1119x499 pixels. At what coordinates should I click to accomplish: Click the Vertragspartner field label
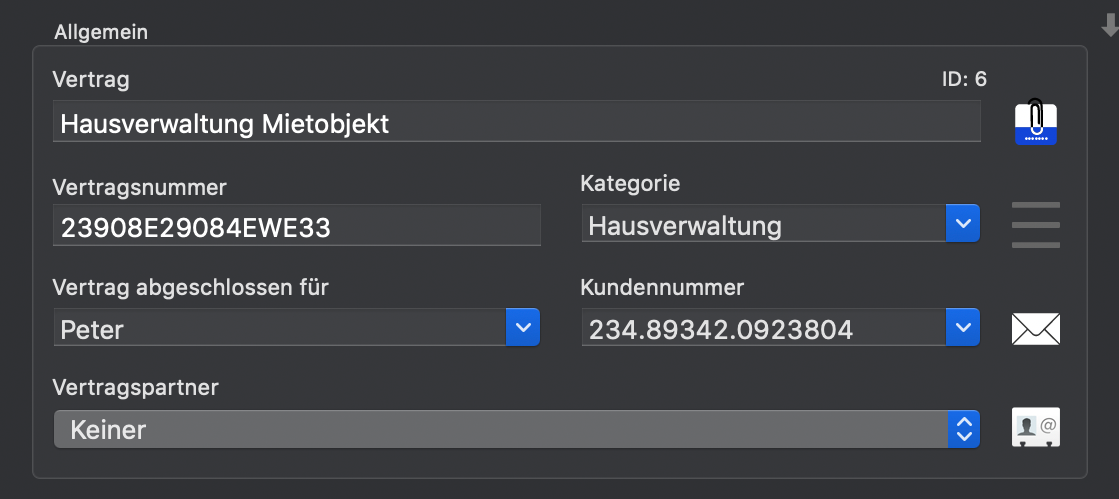(136, 388)
